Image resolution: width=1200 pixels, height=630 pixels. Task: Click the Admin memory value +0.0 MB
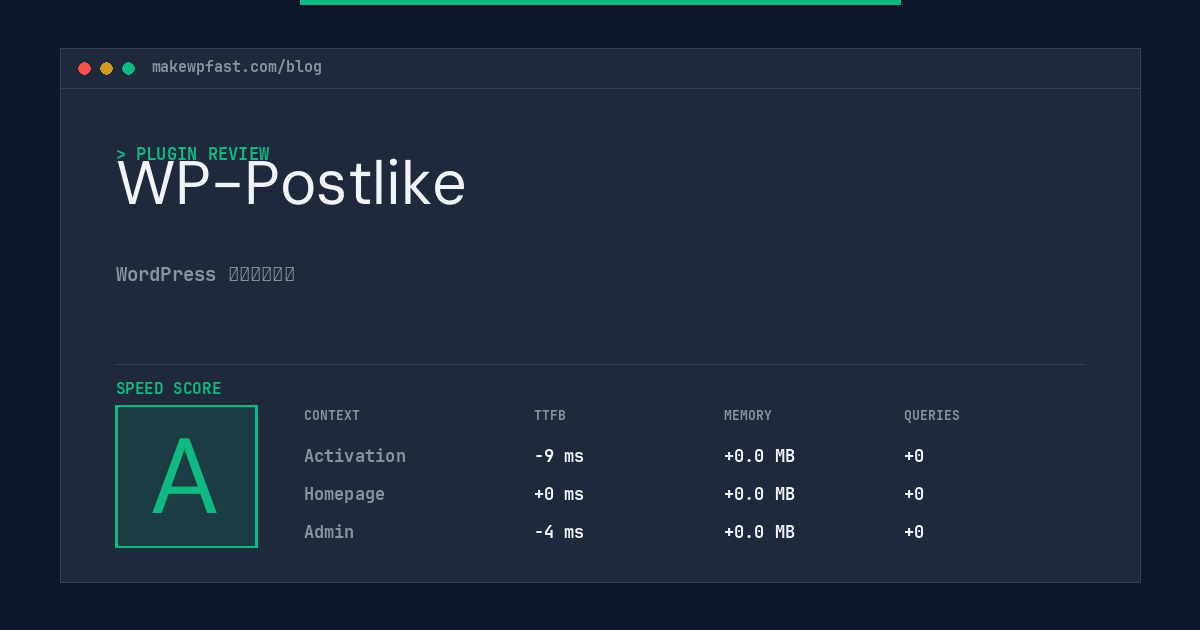coord(759,532)
